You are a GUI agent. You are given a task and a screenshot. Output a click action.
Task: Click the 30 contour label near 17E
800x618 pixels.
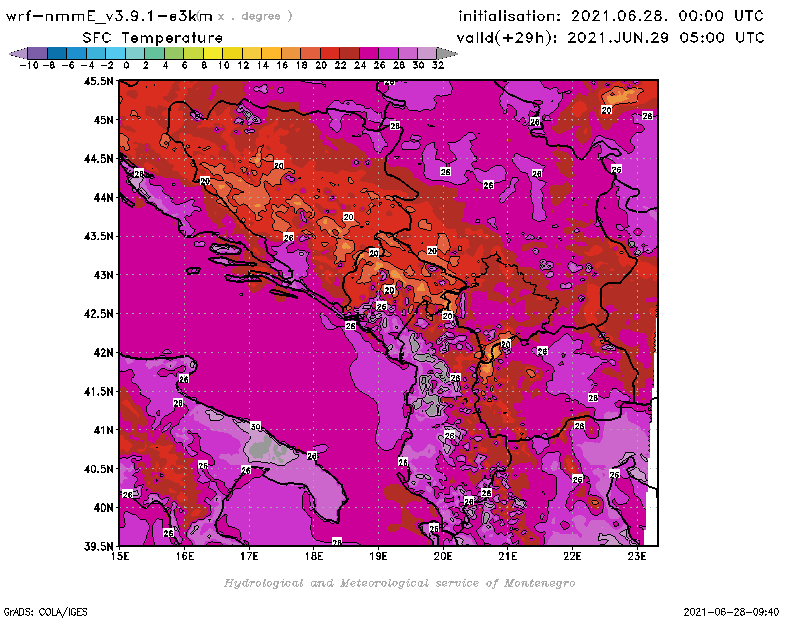coord(255,427)
